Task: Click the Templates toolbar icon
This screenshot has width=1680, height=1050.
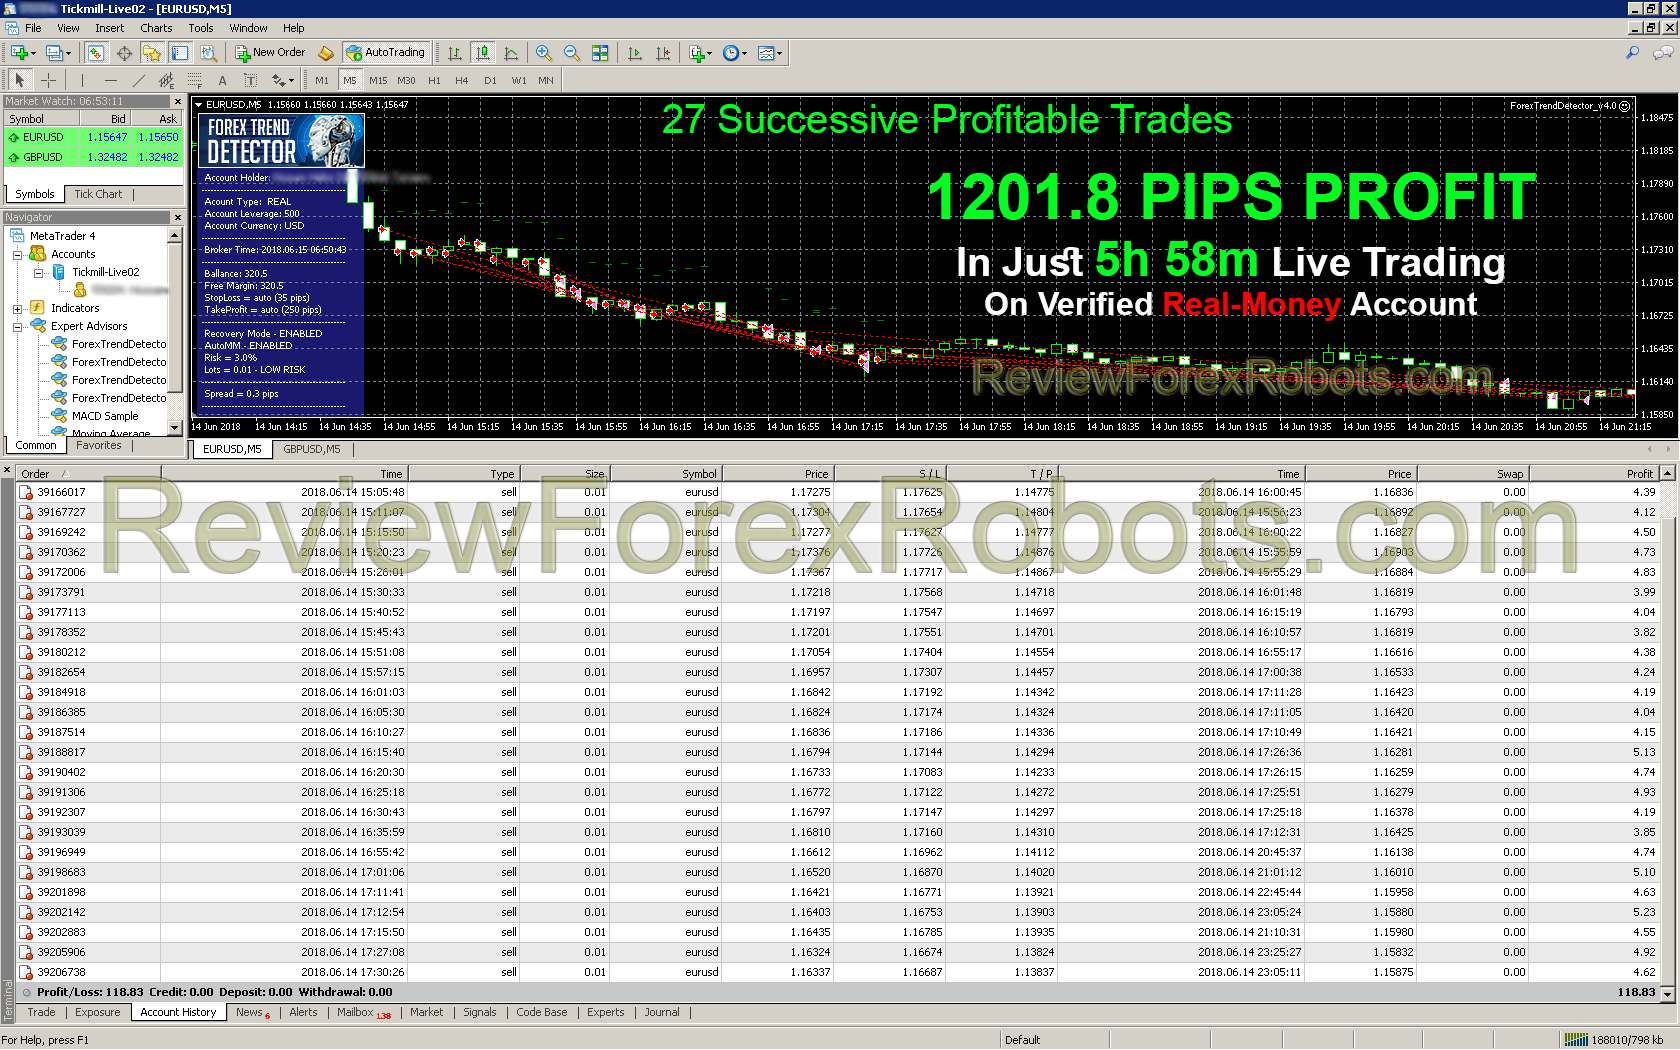Action: click(766, 53)
